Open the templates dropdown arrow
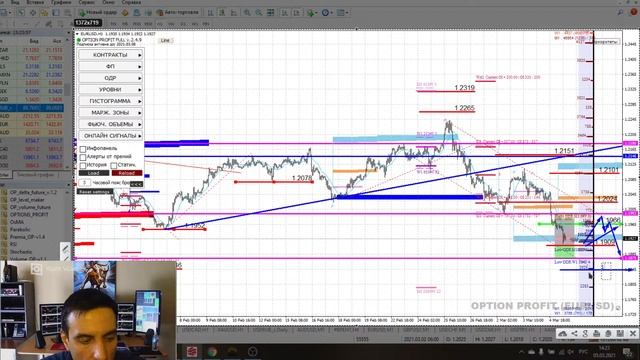640x360 pixels. point(347,13)
